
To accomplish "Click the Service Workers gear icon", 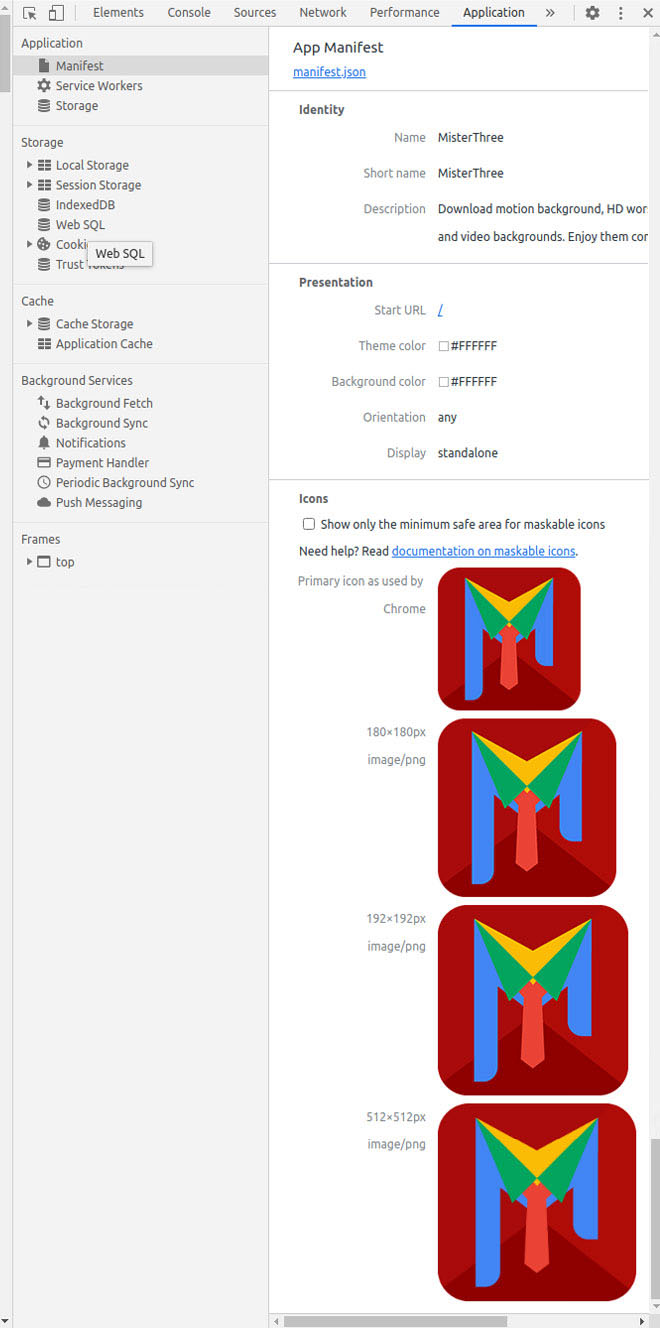I will point(44,86).
